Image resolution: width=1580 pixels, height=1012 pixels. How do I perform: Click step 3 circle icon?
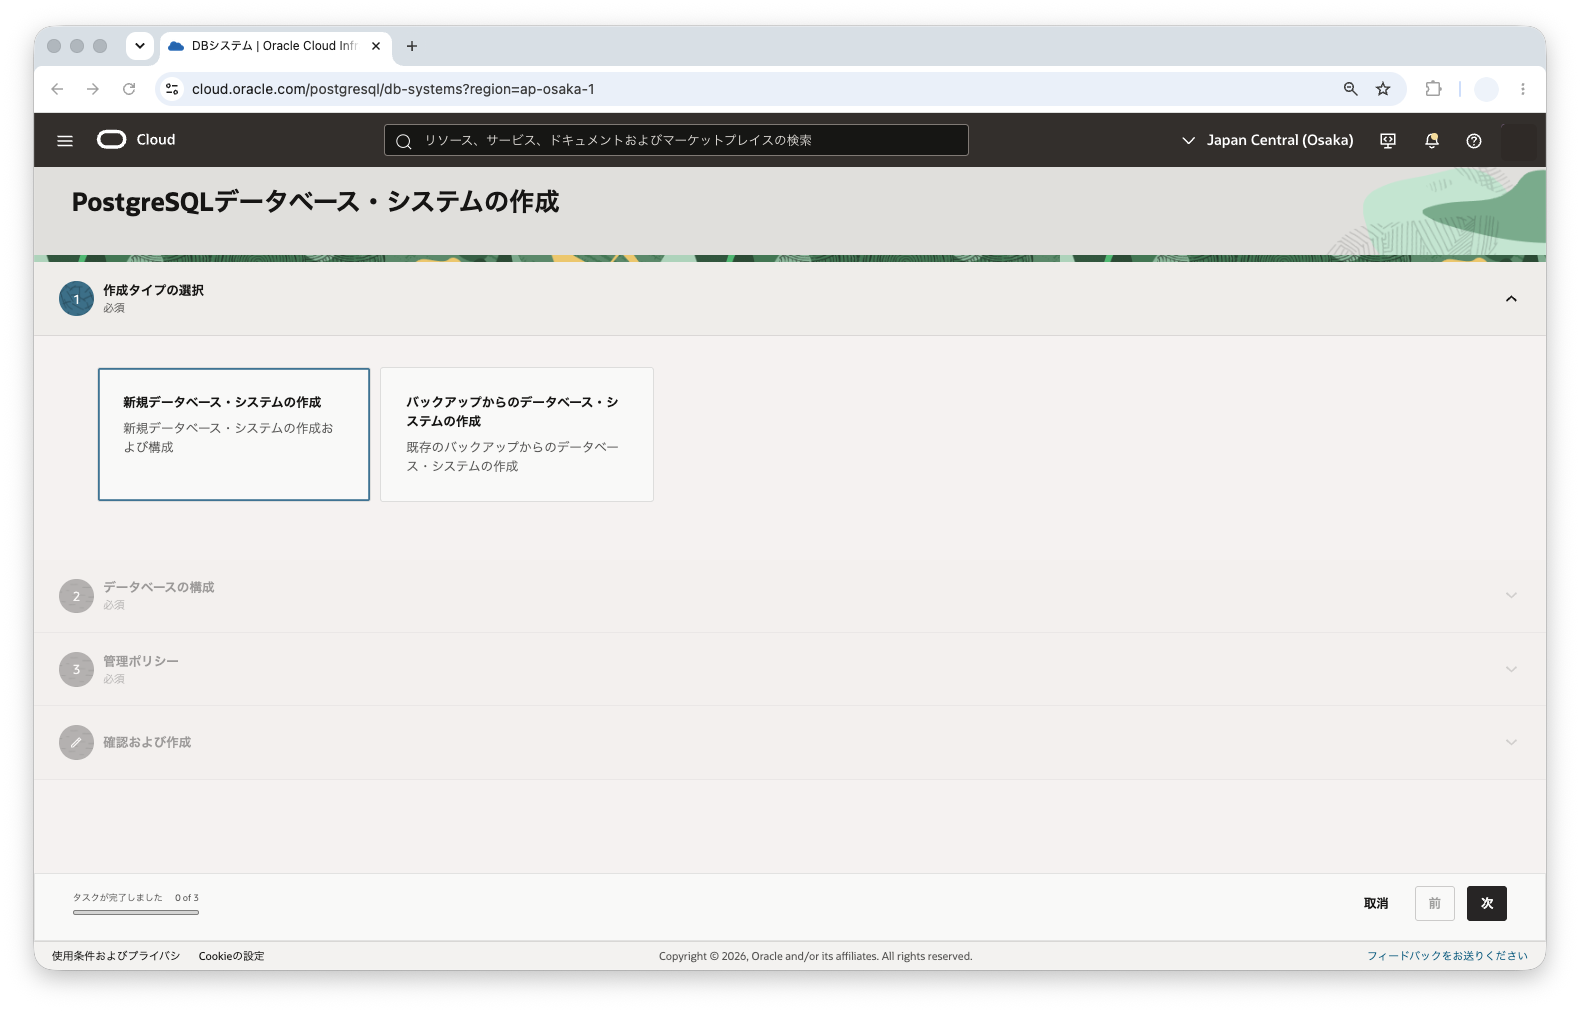click(x=76, y=670)
